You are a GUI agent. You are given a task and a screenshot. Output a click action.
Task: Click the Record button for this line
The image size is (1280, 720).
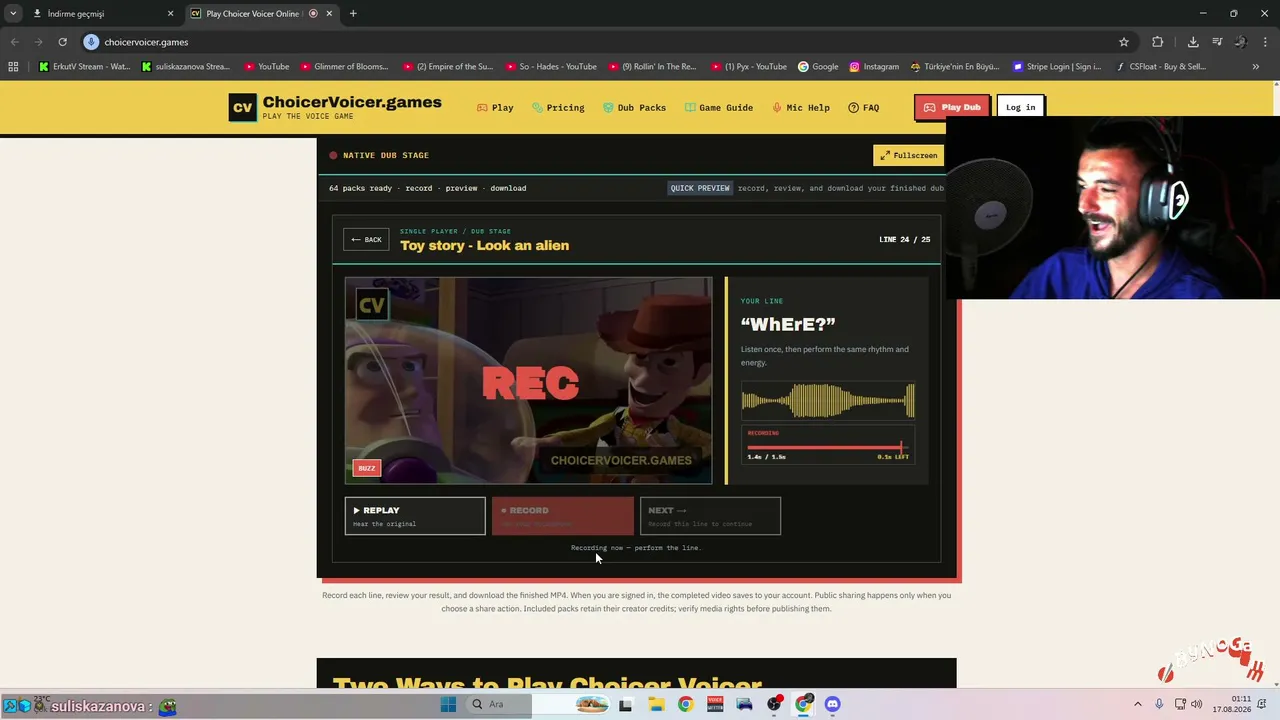click(x=562, y=516)
